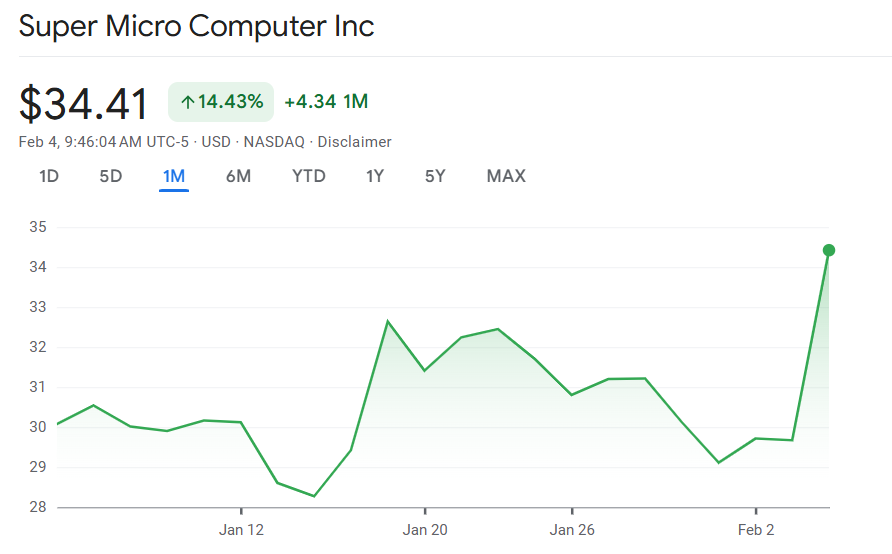Click the Jan 20 date label
892x554 pixels.
pyautogui.click(x=425, y=530)
